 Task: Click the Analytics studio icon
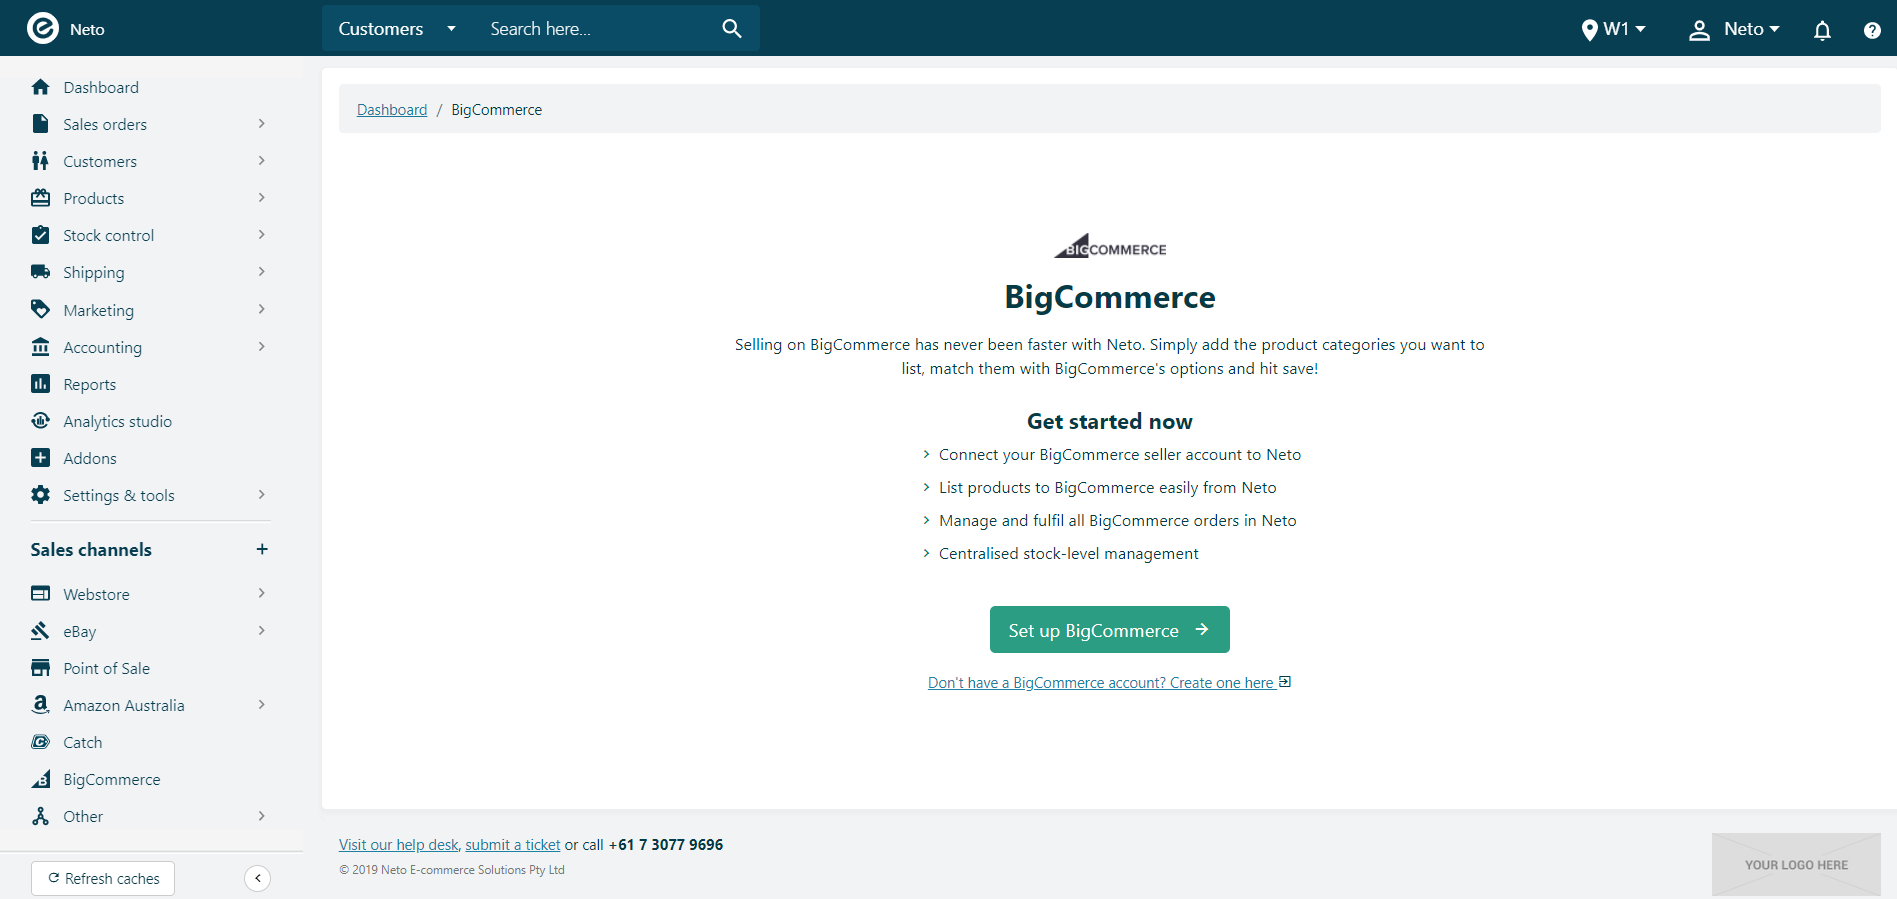(x=40, y=421)
